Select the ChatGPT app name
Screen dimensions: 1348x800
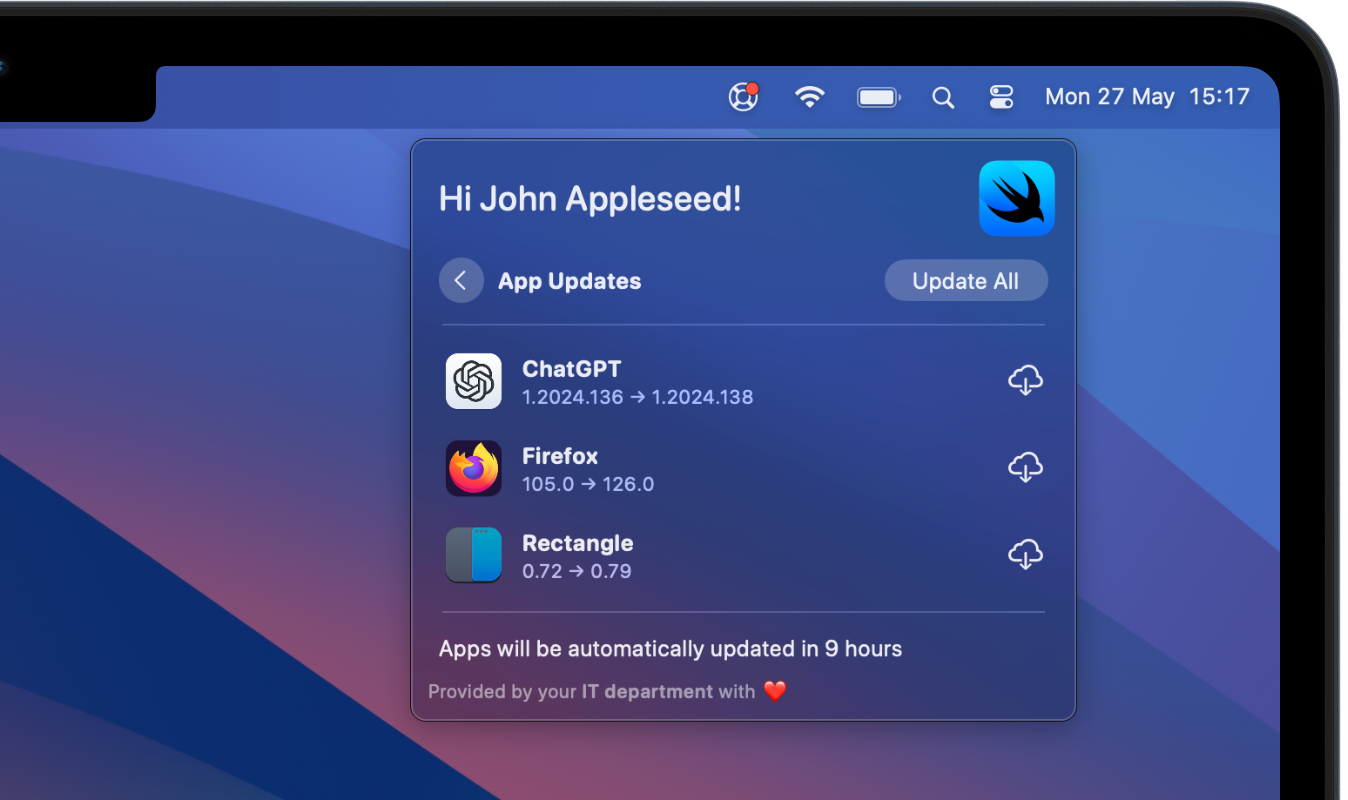tap(572, 369)
